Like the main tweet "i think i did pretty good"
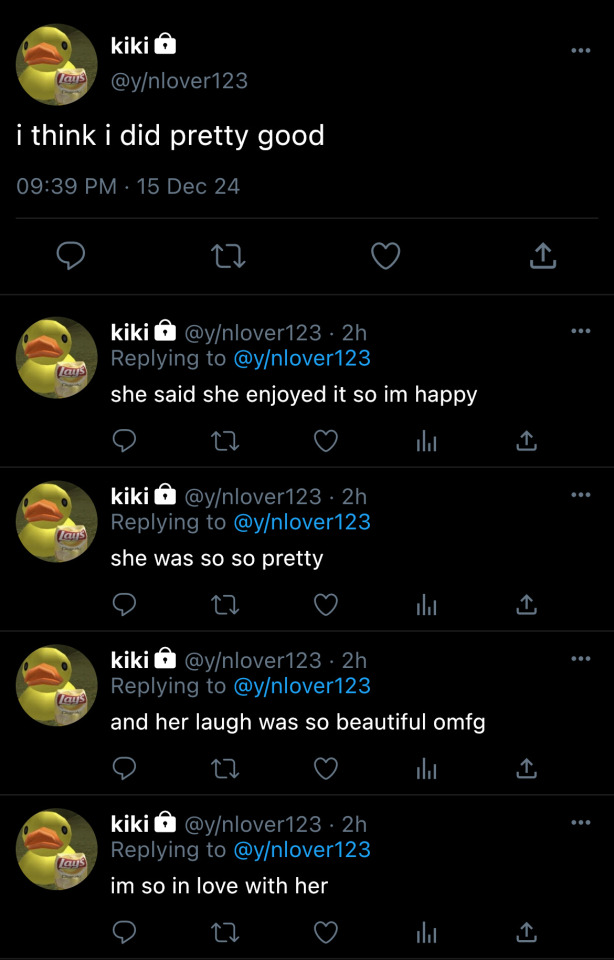 tap(385, 257)
